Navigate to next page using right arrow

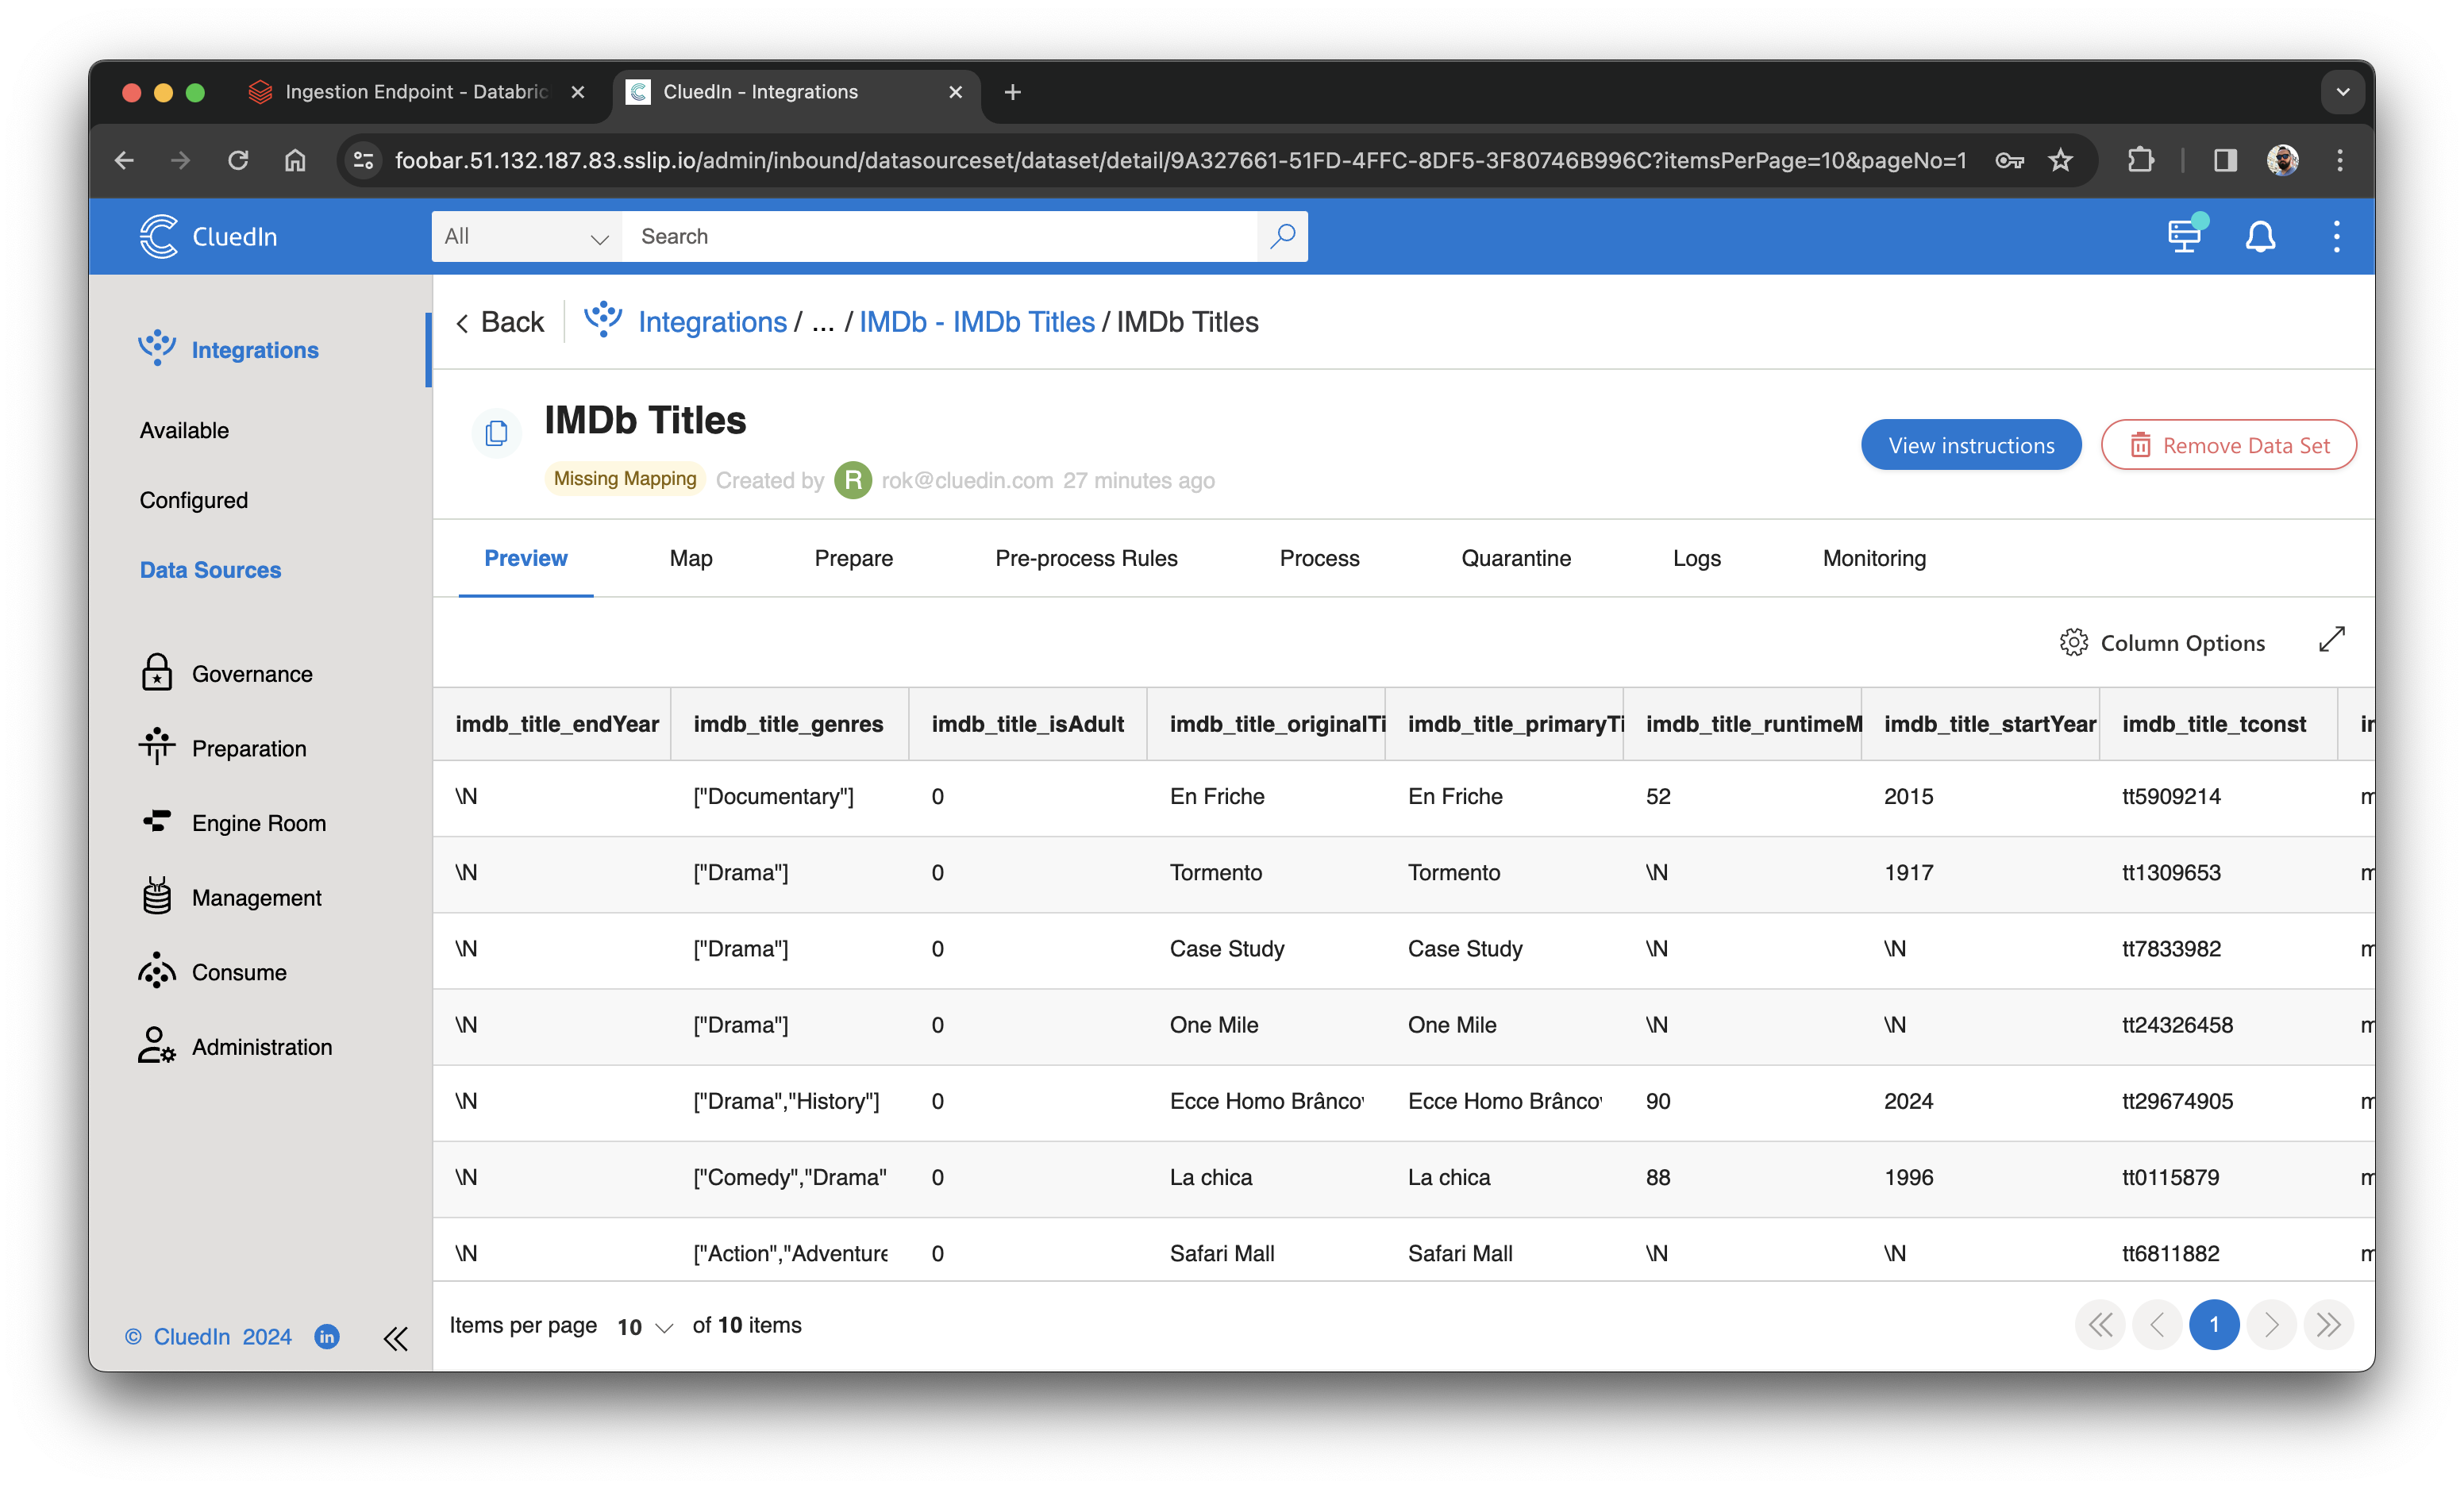2272,1325
